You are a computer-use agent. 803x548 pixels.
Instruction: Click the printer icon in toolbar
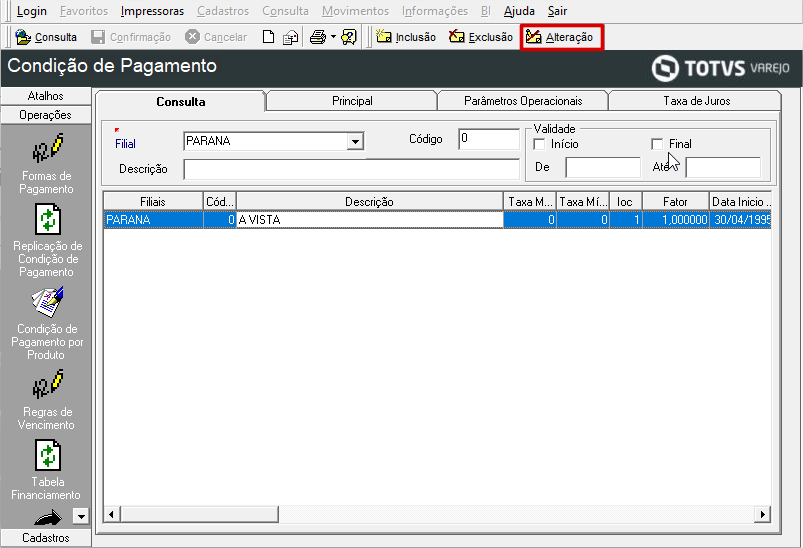pyautogui.click(x=318, y=37)
